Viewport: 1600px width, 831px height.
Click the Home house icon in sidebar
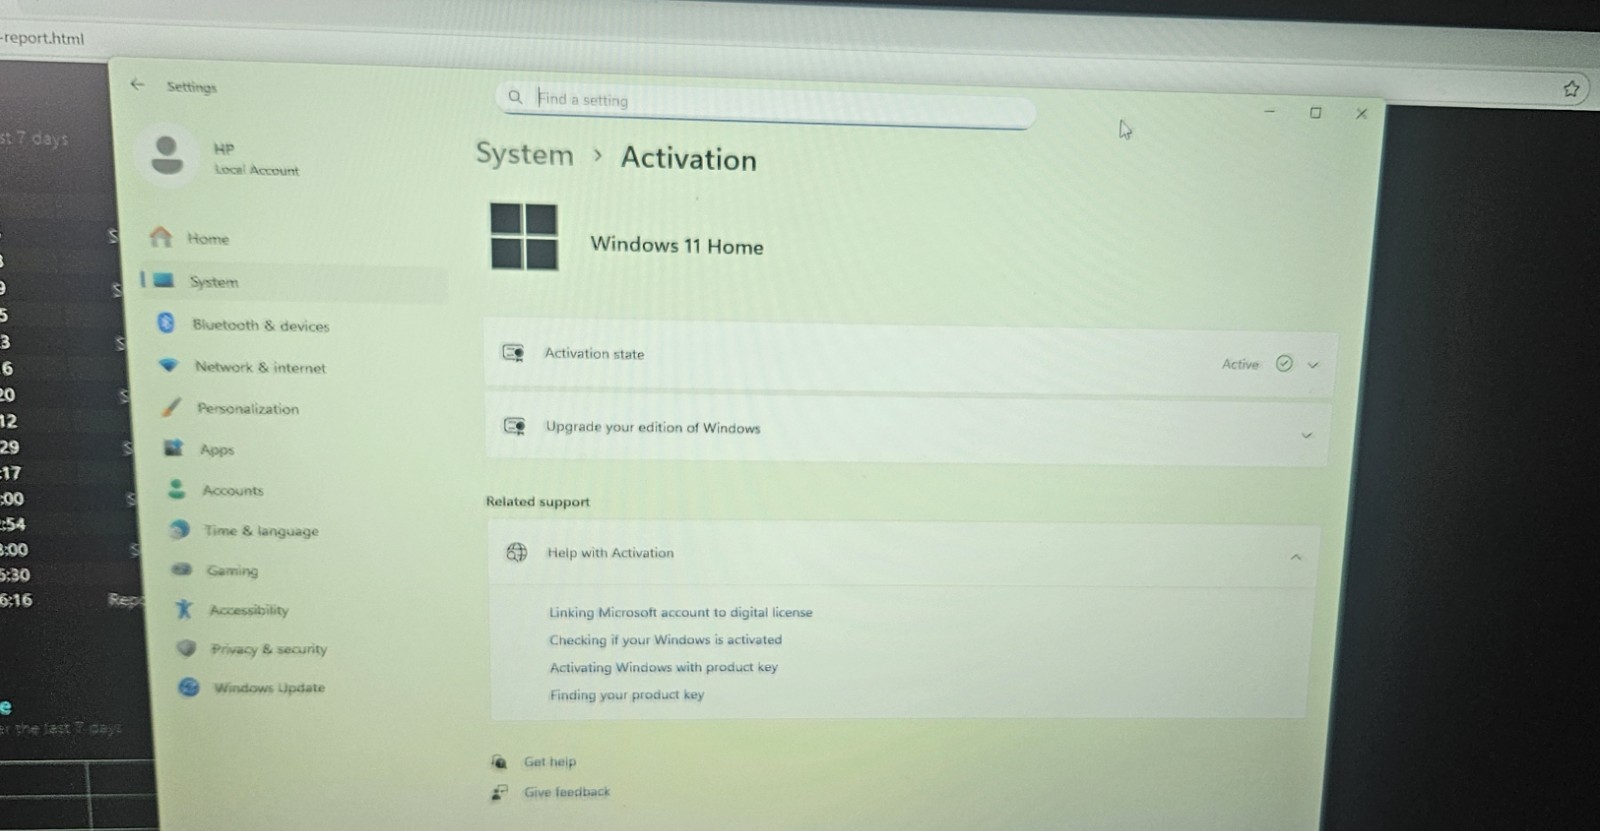coord(161,237)
